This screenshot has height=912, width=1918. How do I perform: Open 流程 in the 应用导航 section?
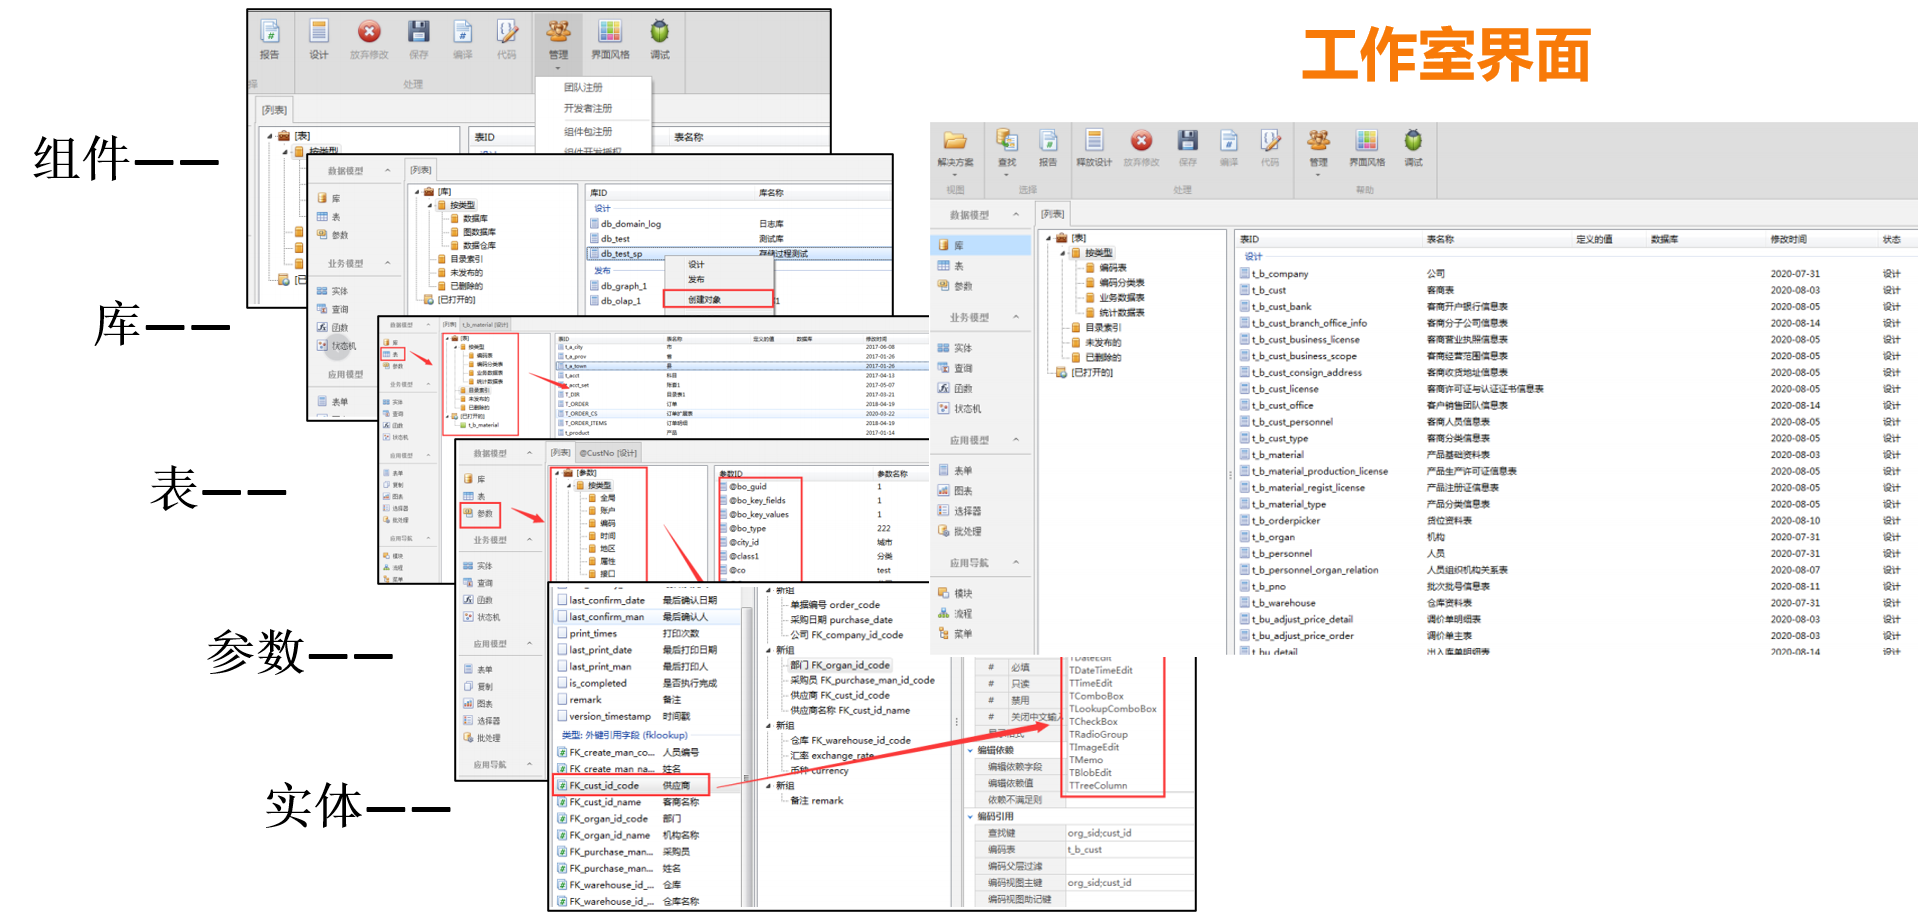coord(962,614)
